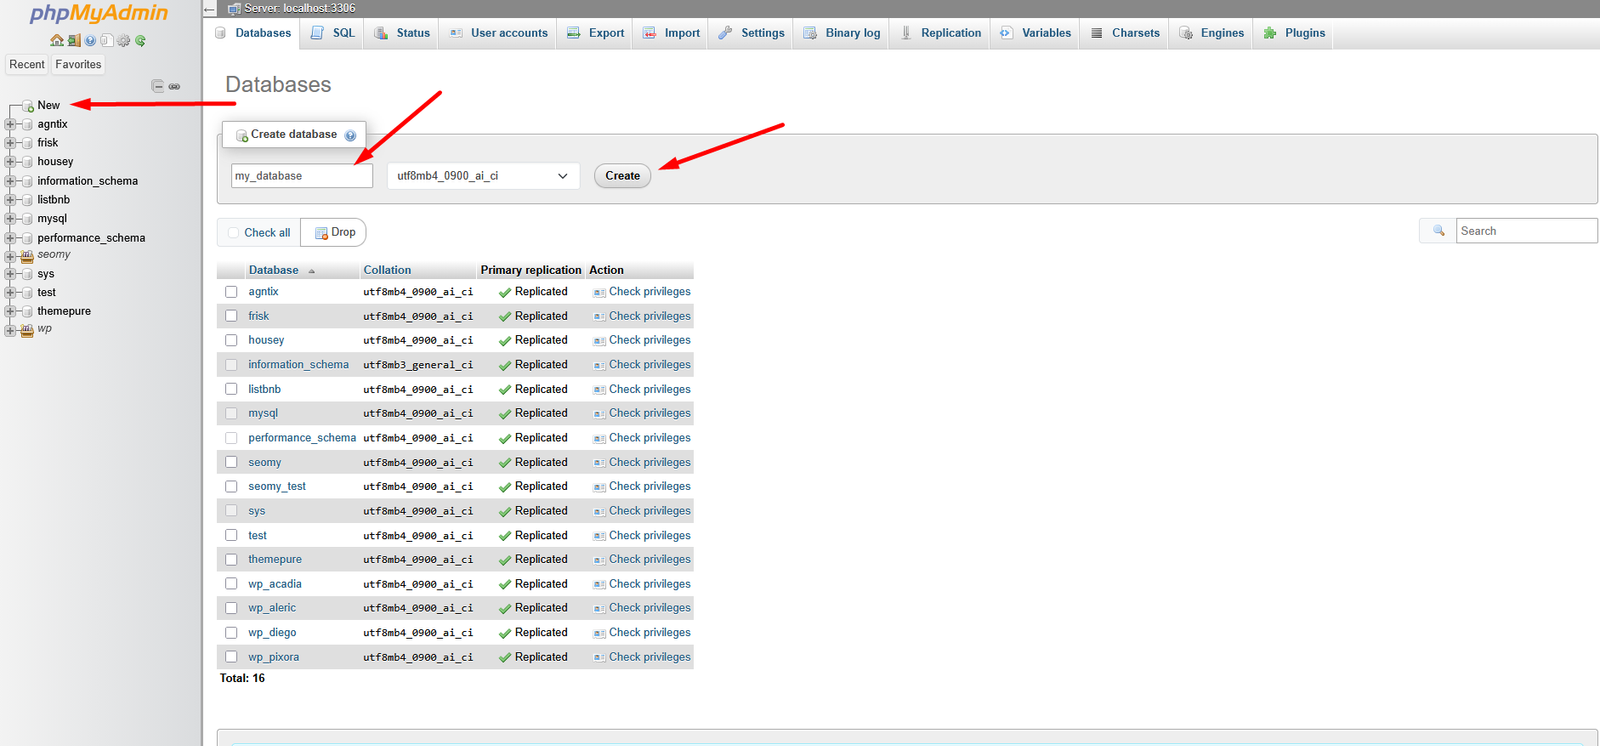The height and width of the screenshot is (746, 1600).
Task: Open the navigation panel settings gear
Action: pos(124,41)
